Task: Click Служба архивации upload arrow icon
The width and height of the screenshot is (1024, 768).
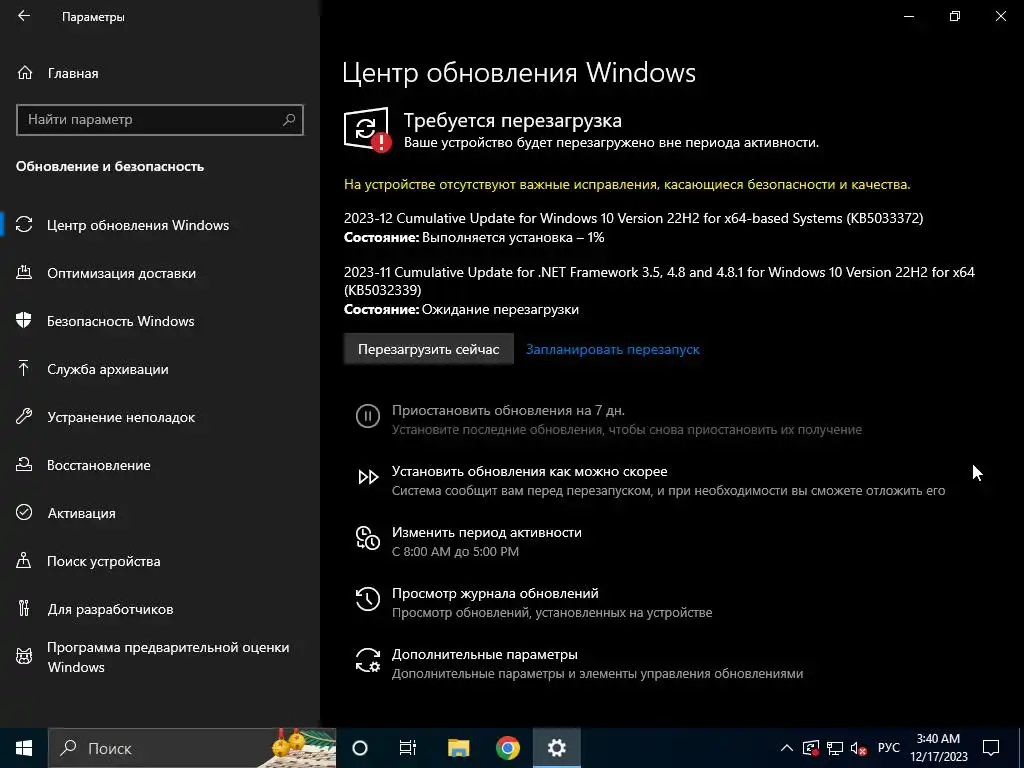Action: 24,369
